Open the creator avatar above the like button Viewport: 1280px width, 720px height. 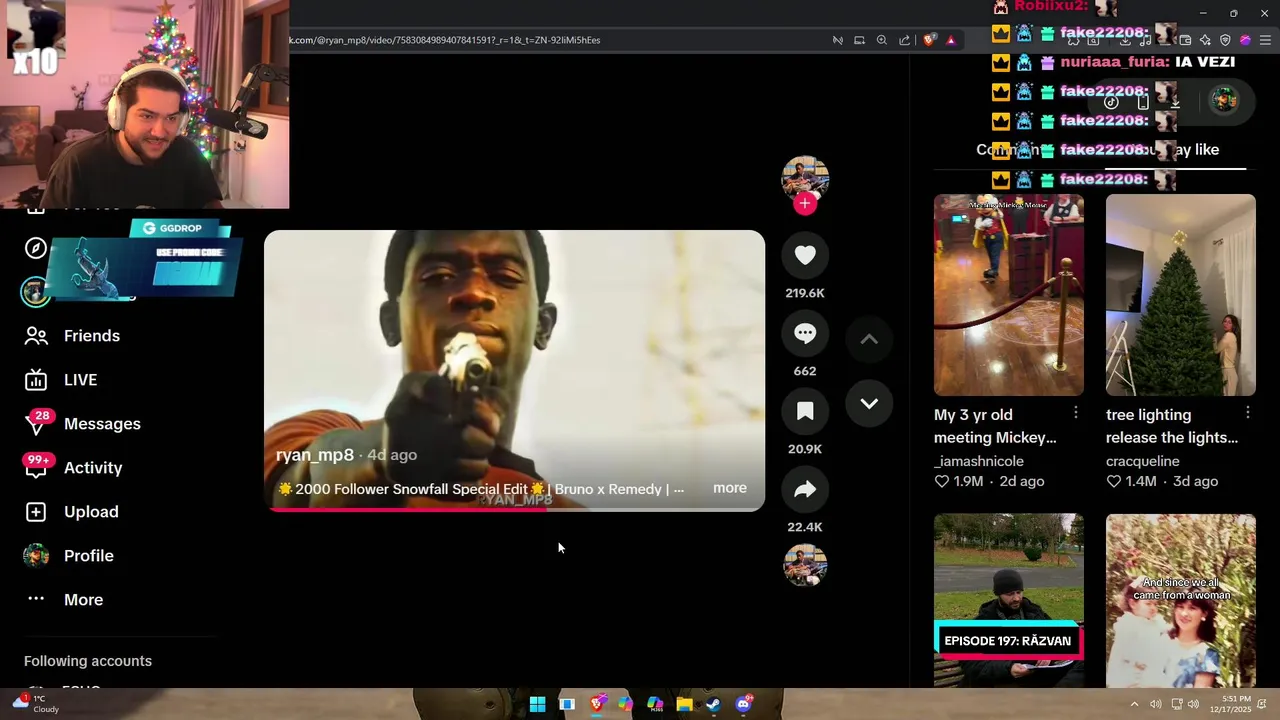tap(805, 178)
